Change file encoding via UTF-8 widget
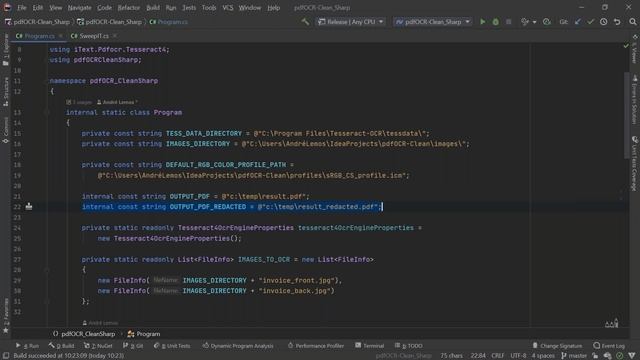The width and height of the screenshot is (640, 360). (x=518, y=356)
